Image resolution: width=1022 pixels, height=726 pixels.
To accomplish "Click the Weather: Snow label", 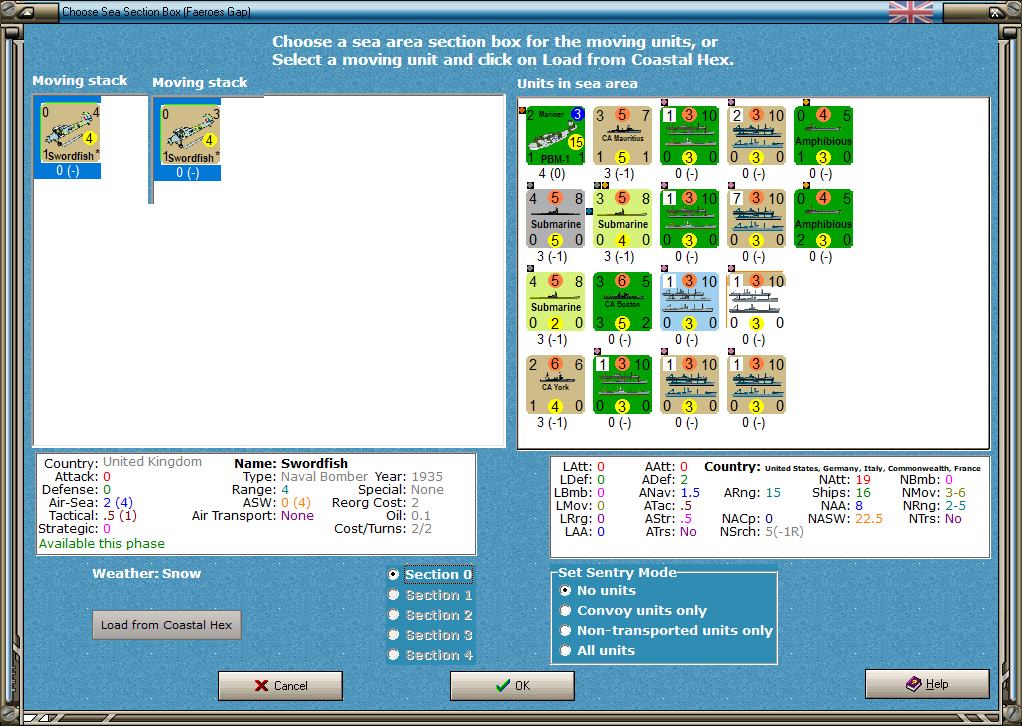I will point(147,574).
